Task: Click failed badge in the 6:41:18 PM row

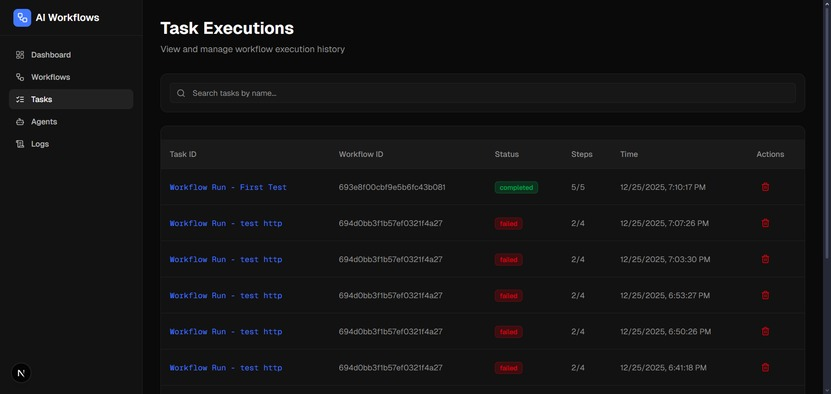Action: (508, 367)
